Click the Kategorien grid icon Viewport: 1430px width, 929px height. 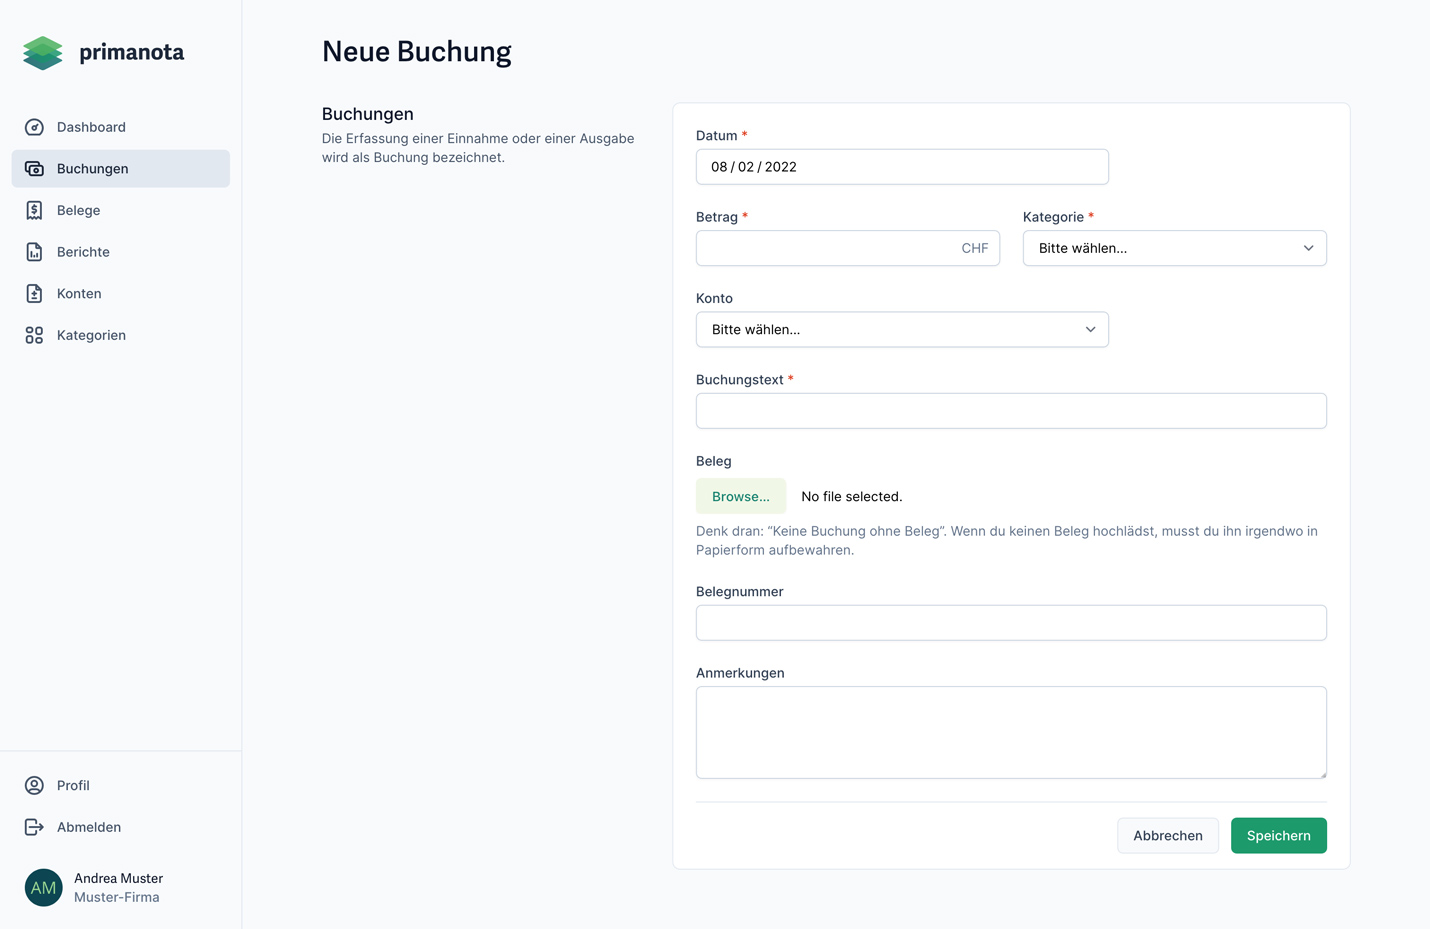tap(34, 335)
